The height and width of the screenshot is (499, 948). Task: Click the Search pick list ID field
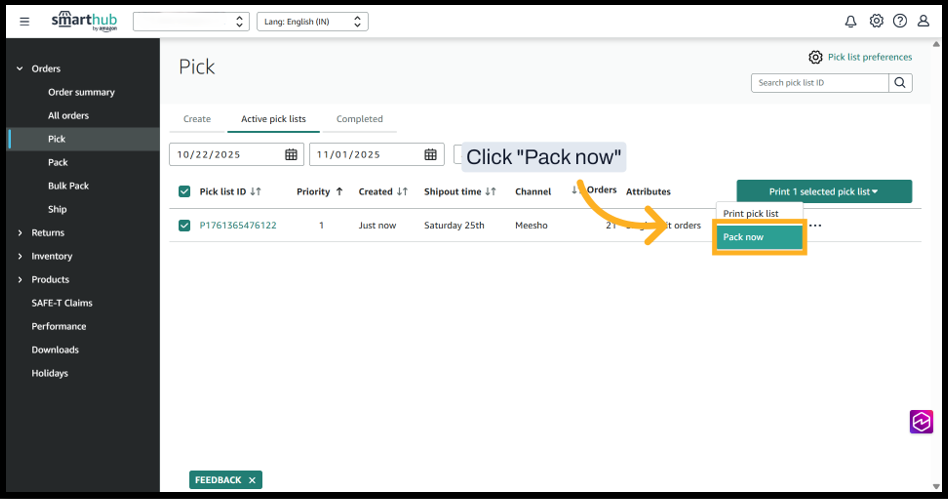(x=819, y=83)
